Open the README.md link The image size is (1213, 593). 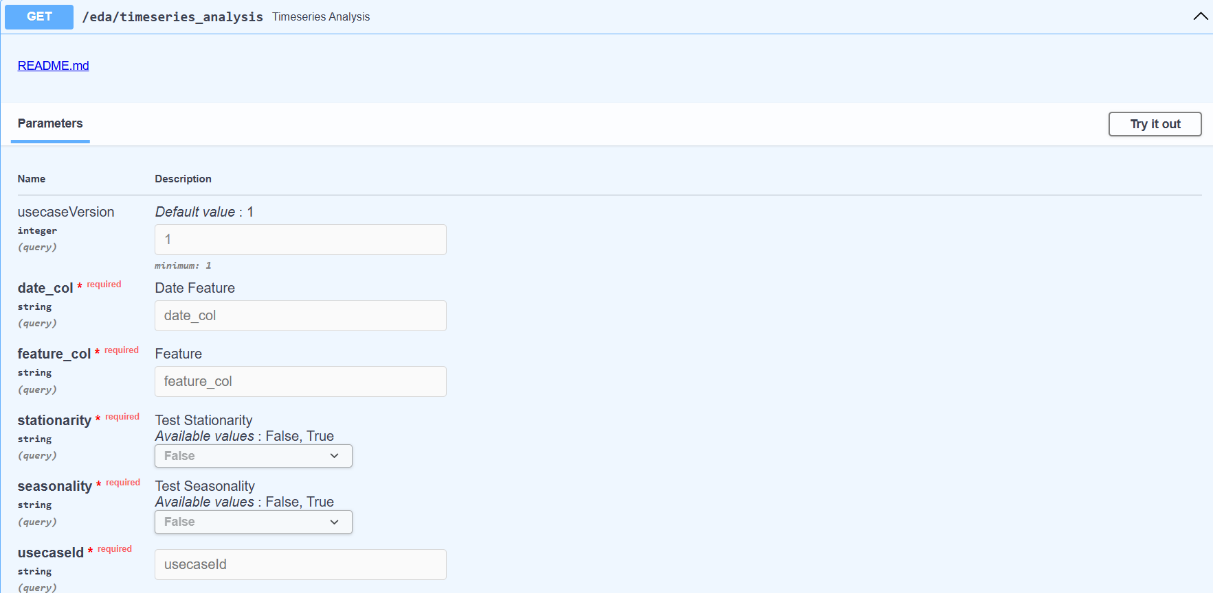click(x=53, y=65)
